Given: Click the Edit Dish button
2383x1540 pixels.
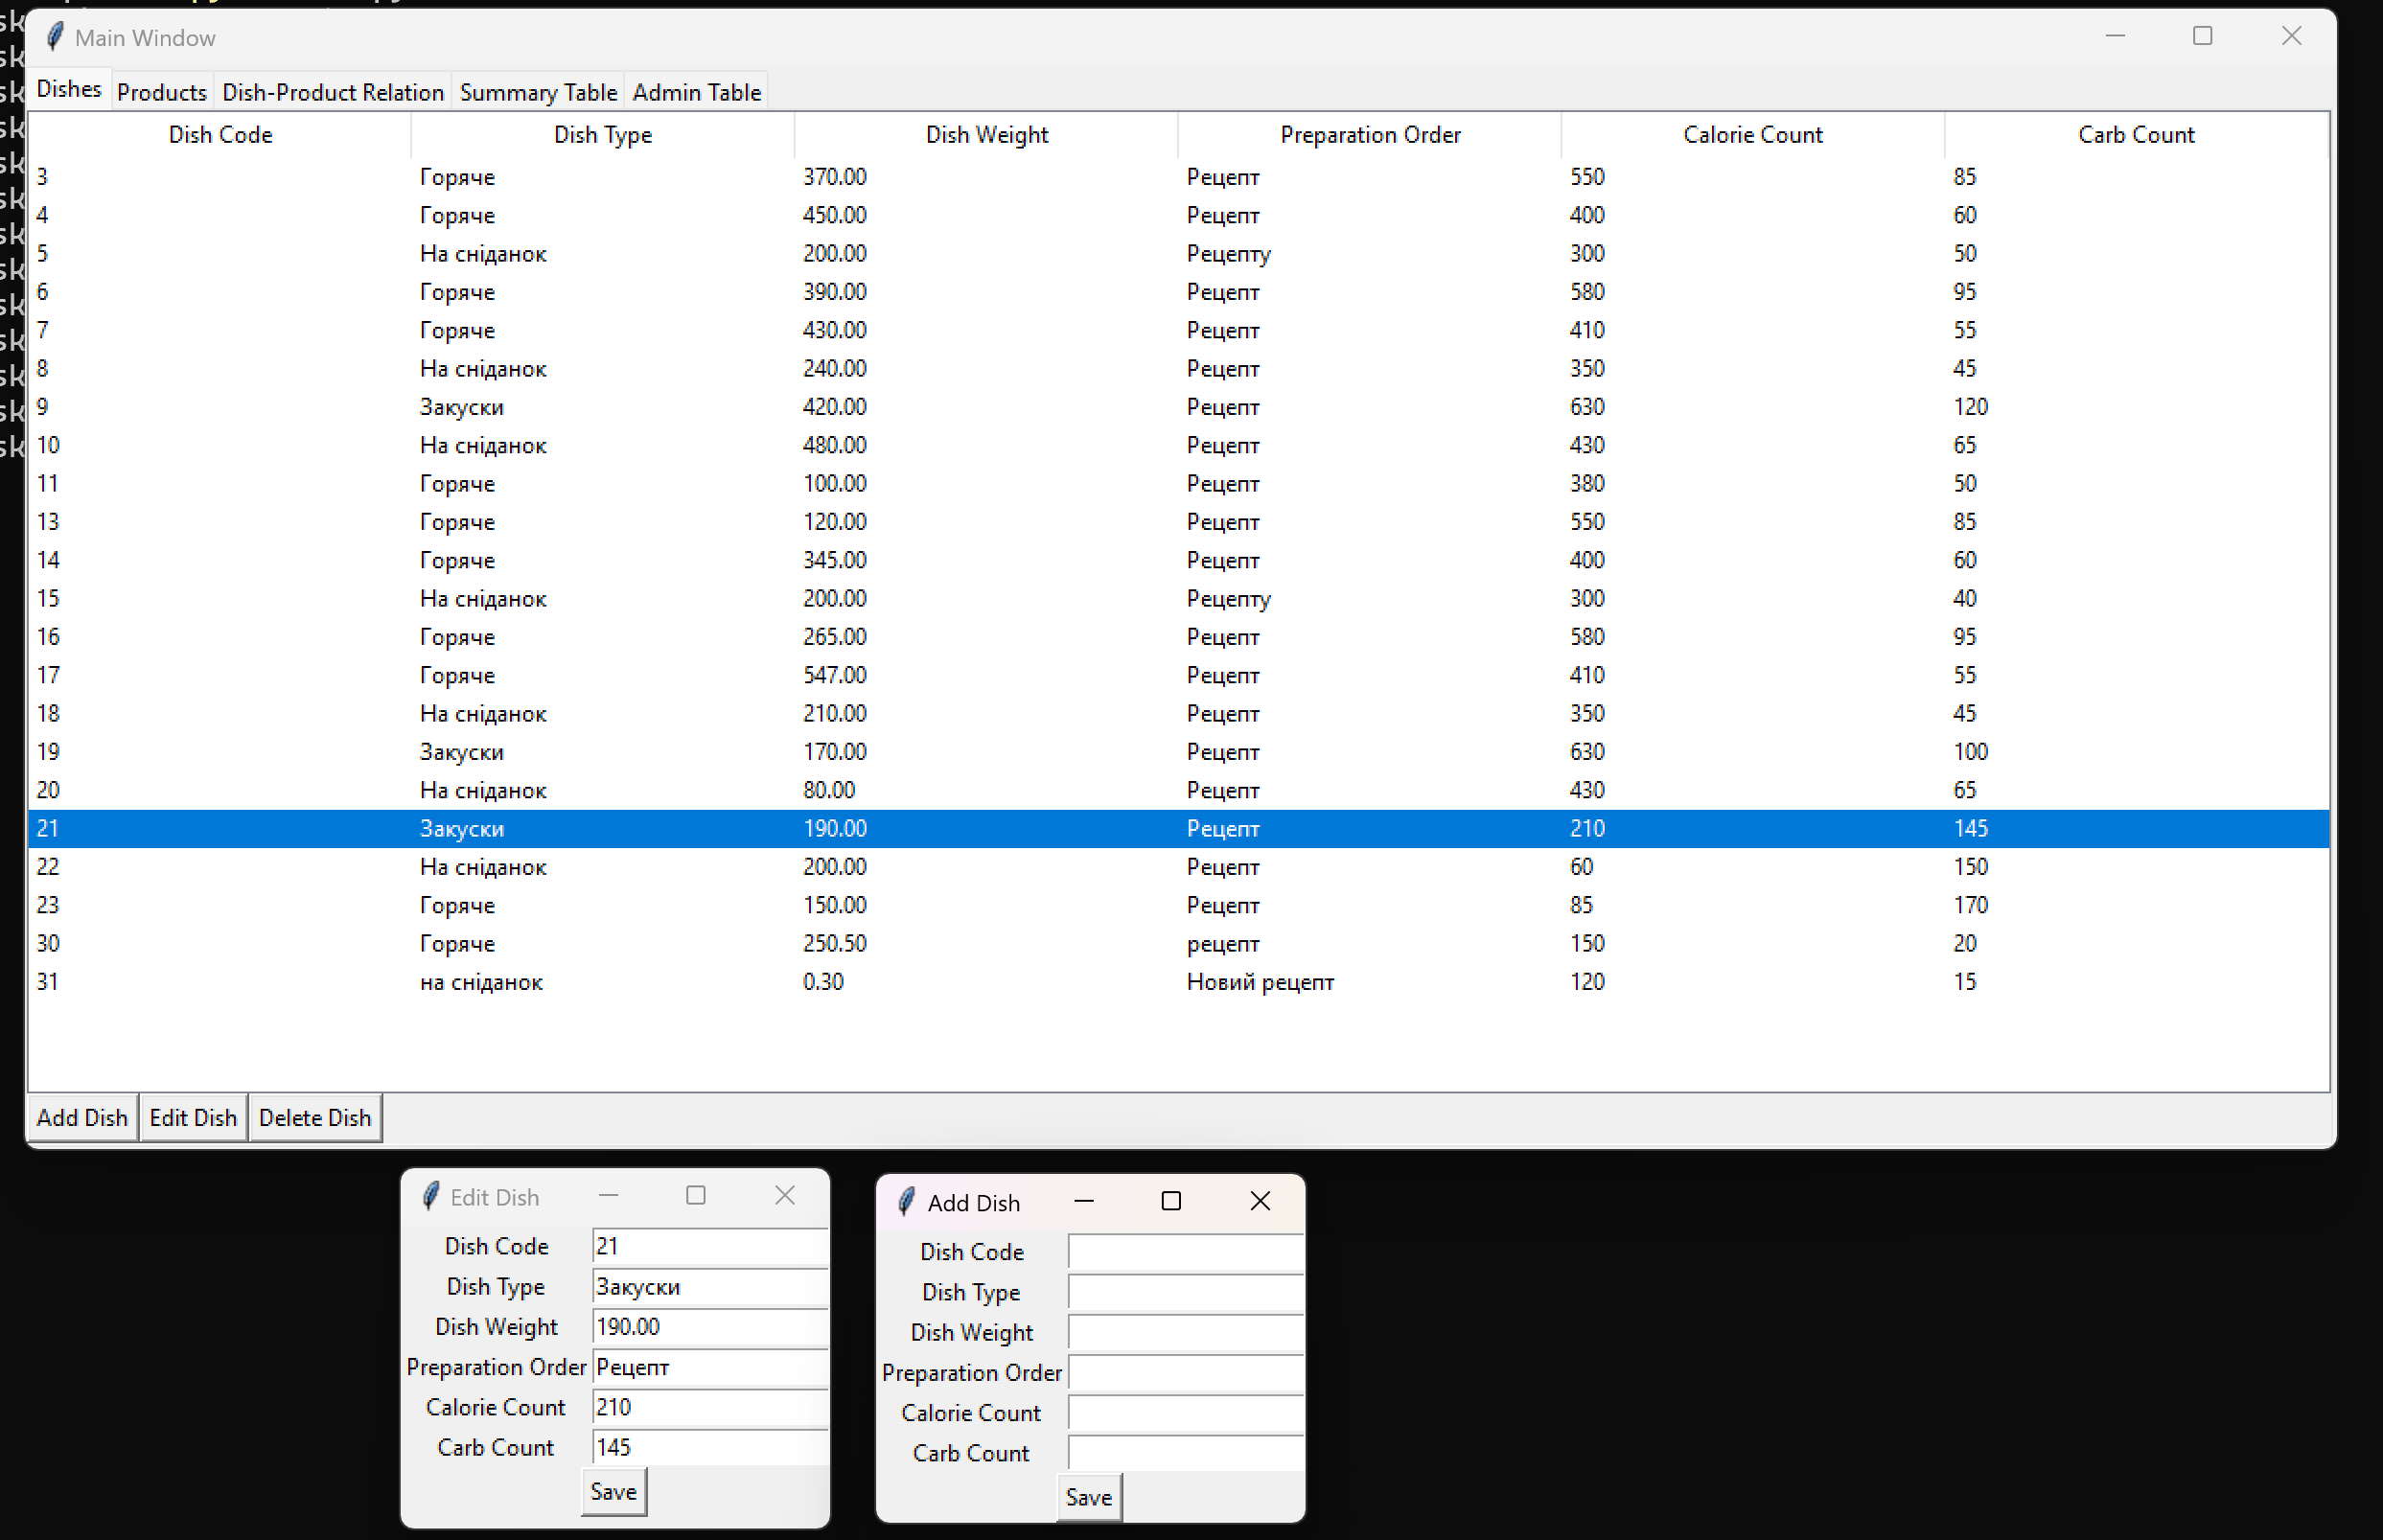Looking at the screenshot, I should (x=193, y=1117).
